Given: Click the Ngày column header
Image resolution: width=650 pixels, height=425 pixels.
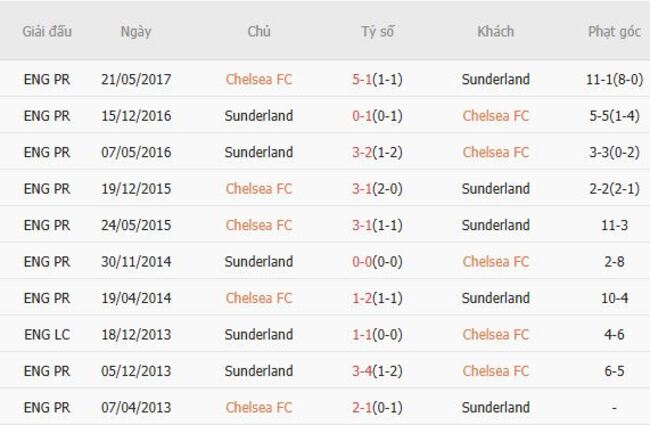Looking at the screenshot, I should pos(136,31).
